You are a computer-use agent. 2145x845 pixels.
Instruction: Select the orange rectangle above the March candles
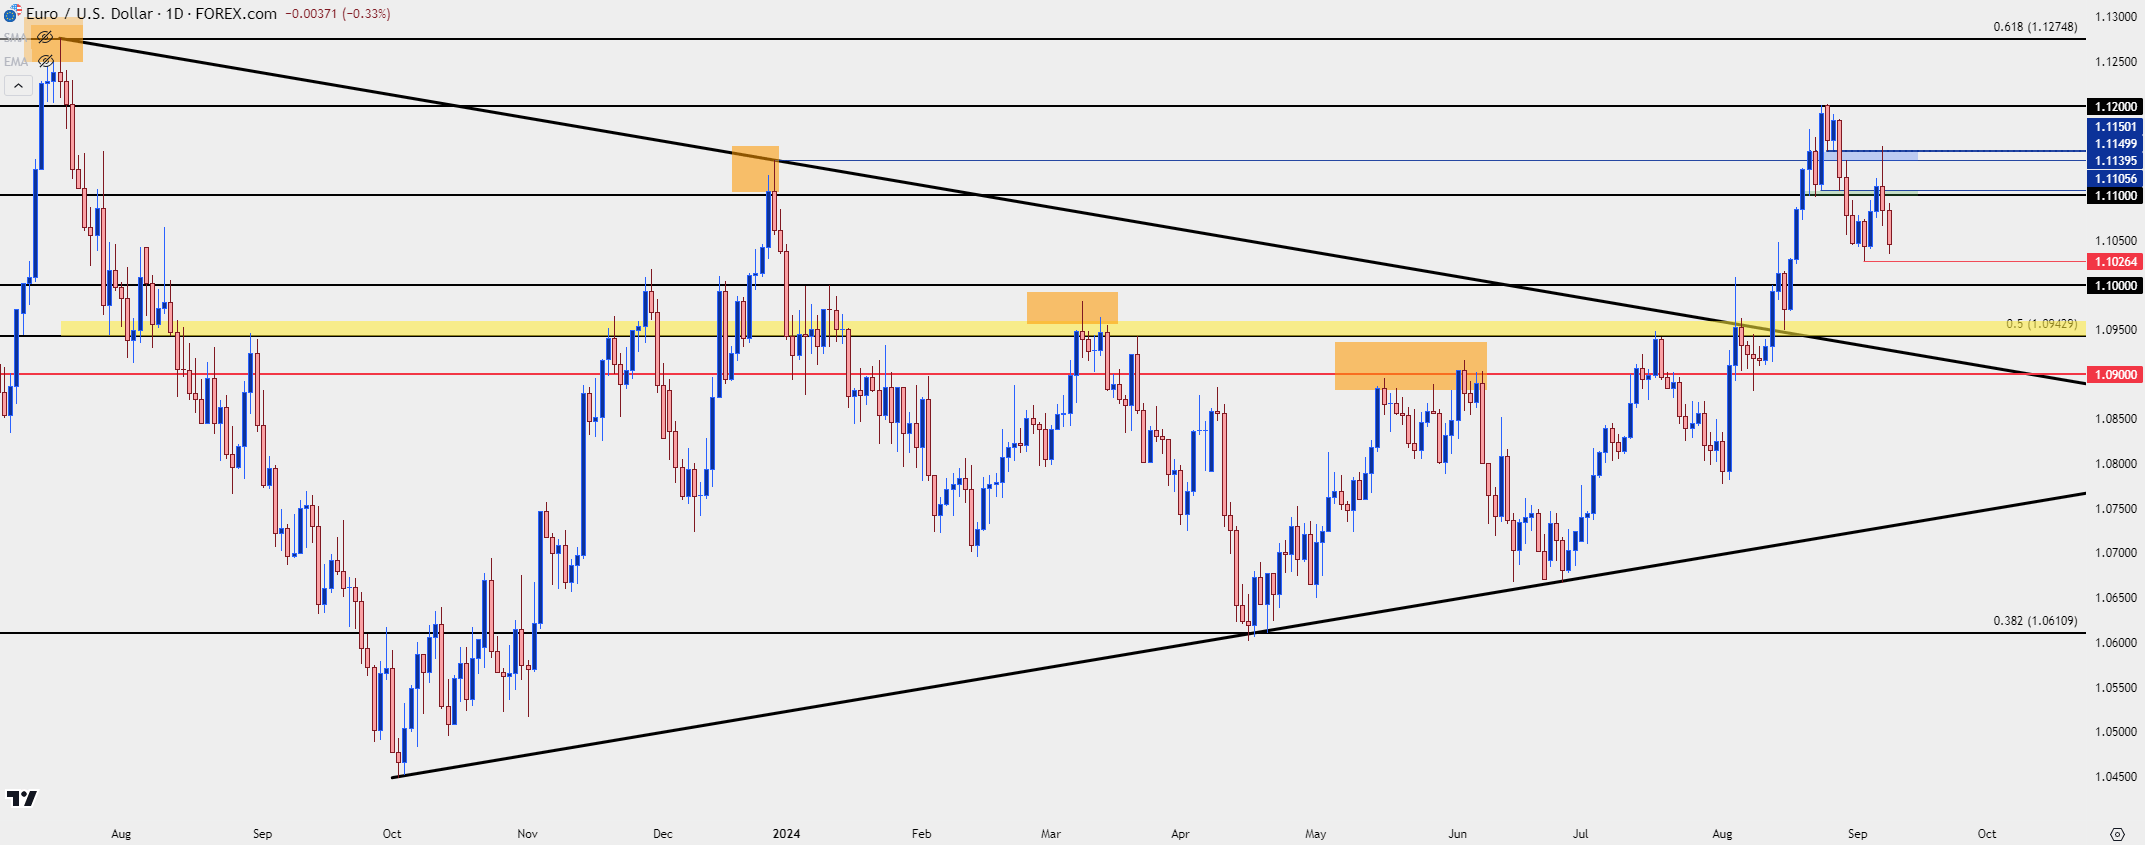coord(1072,308)
